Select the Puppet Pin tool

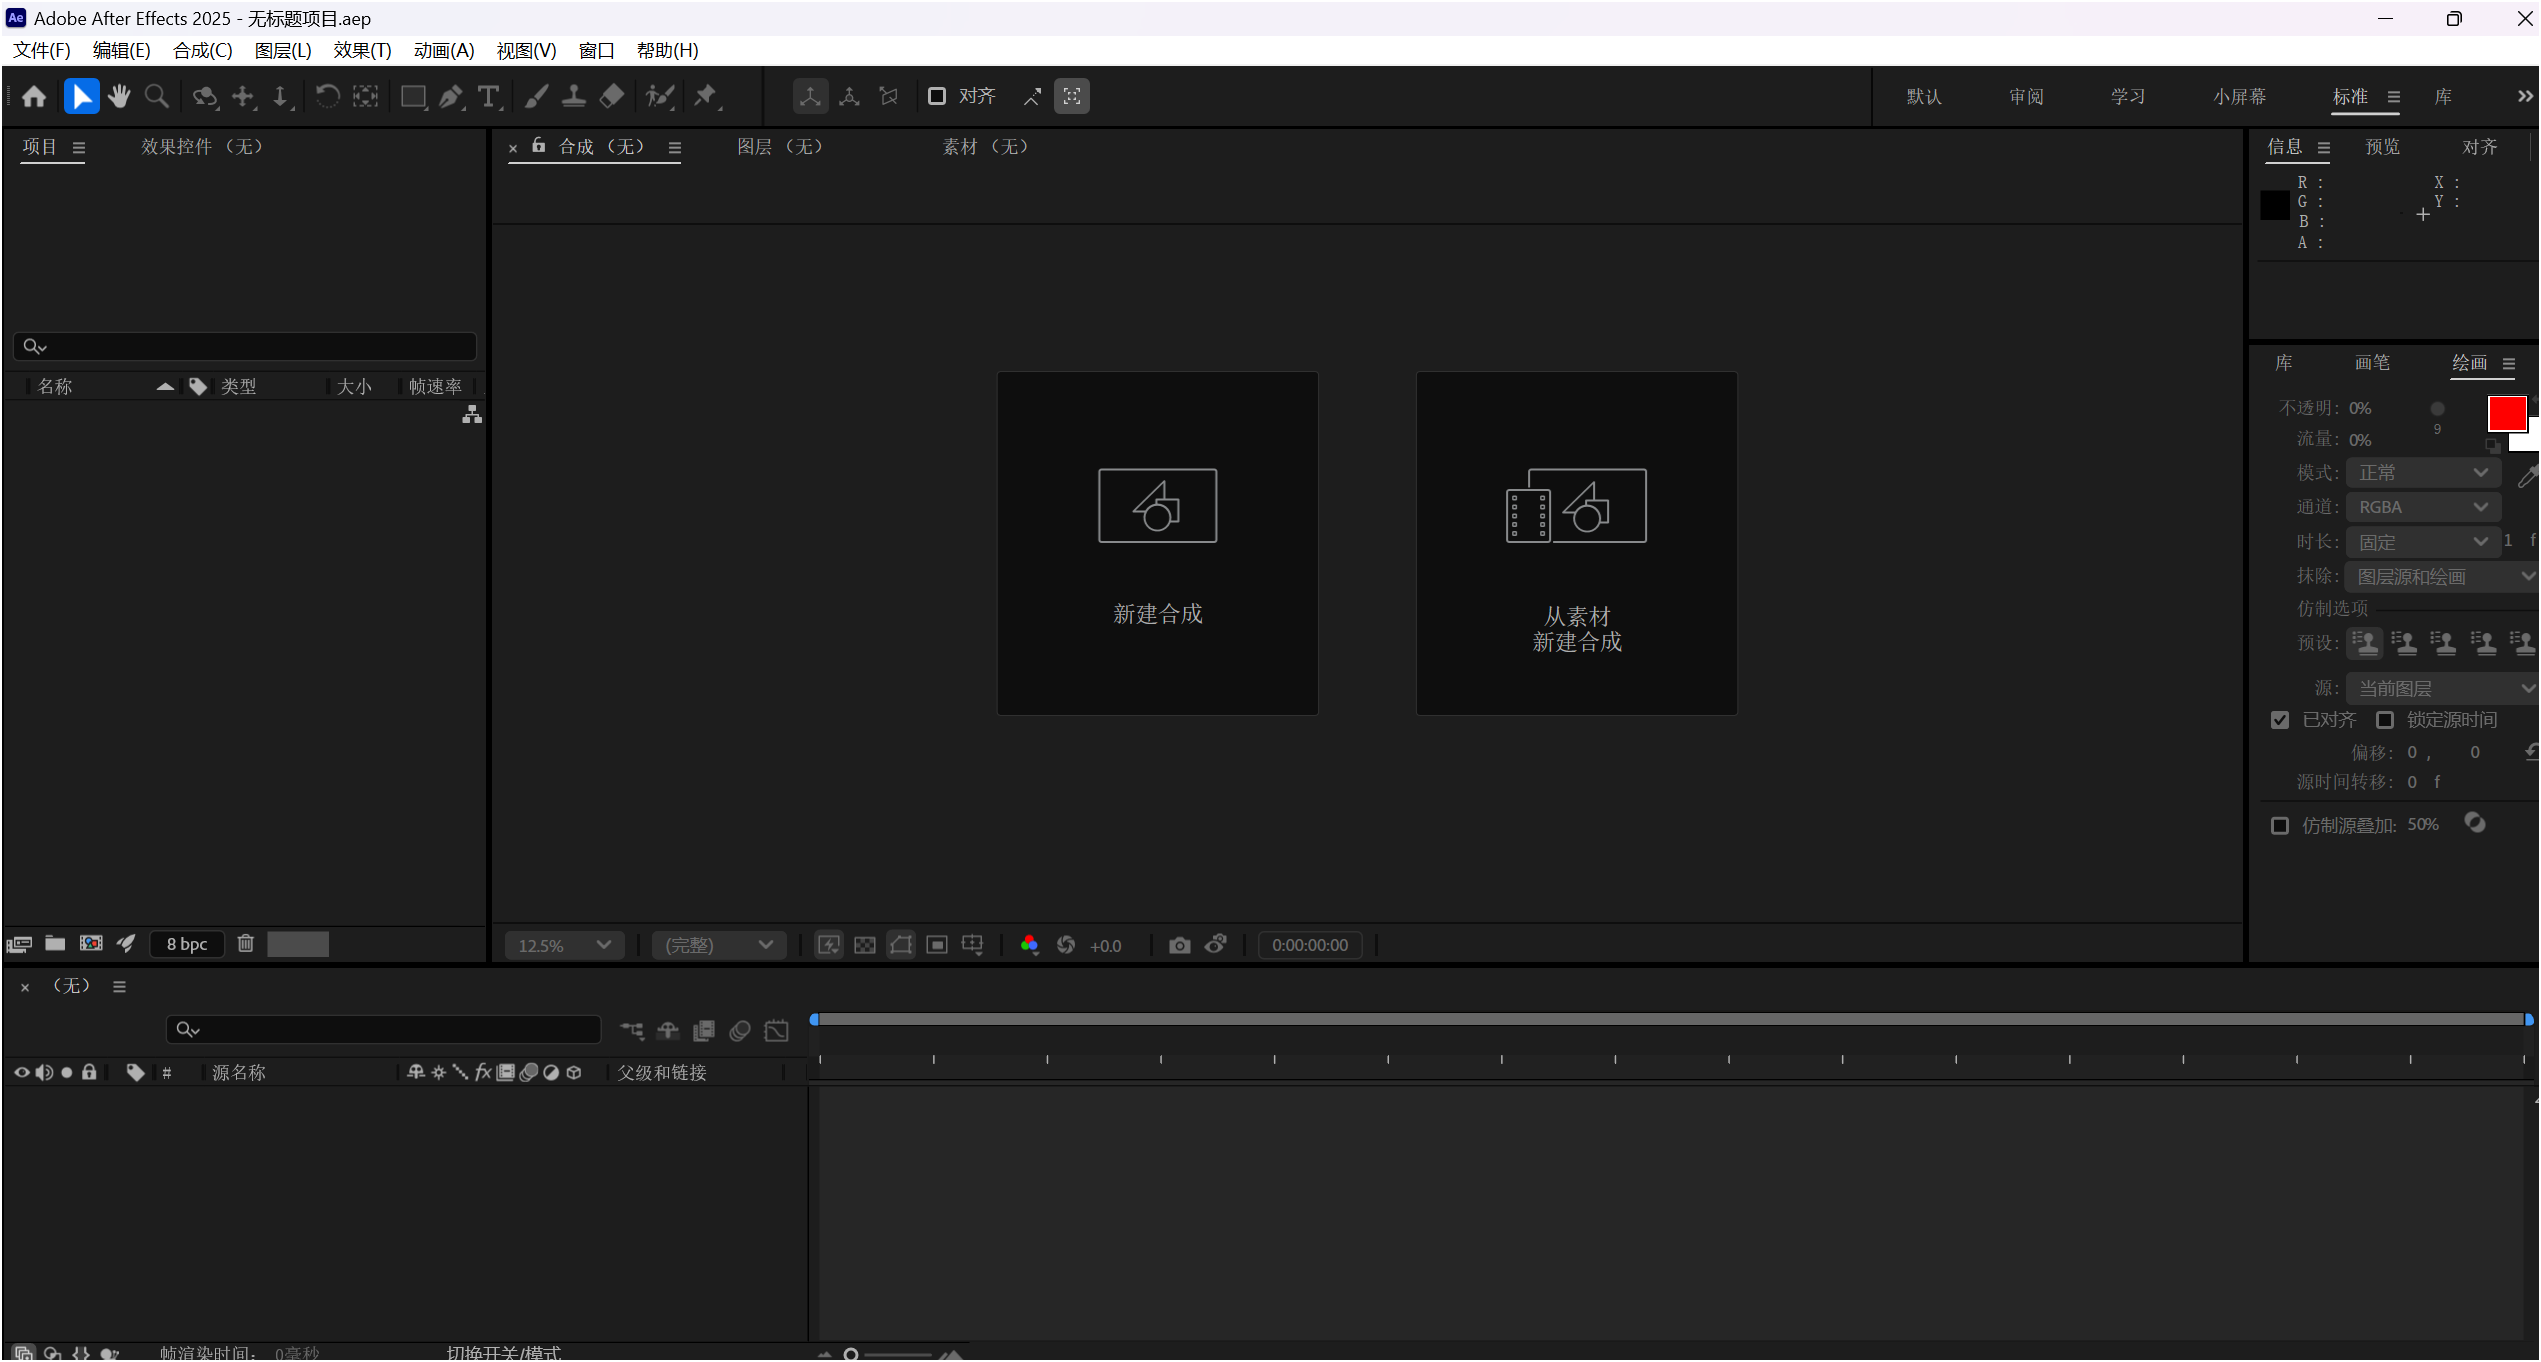coord(706,96)
